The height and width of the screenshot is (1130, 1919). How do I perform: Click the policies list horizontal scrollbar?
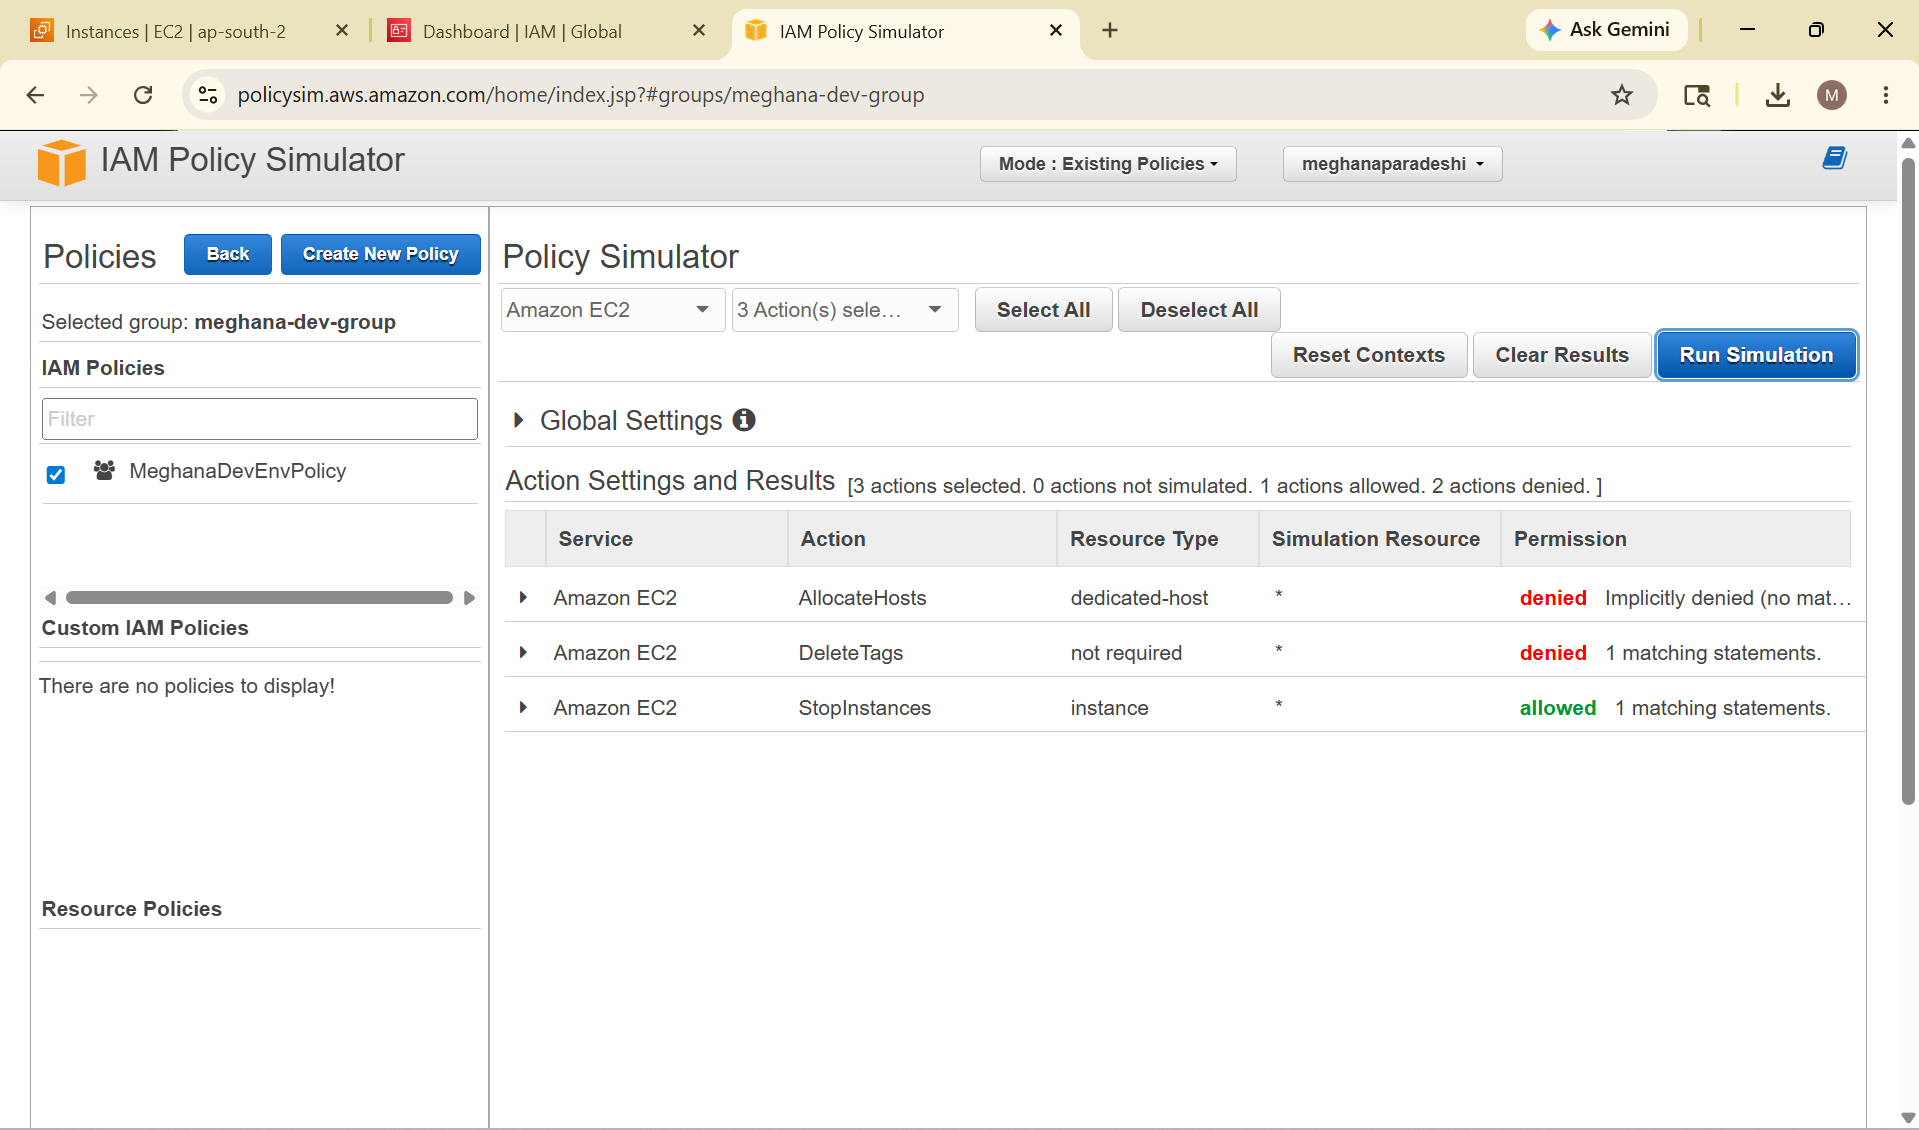(259, 598)
